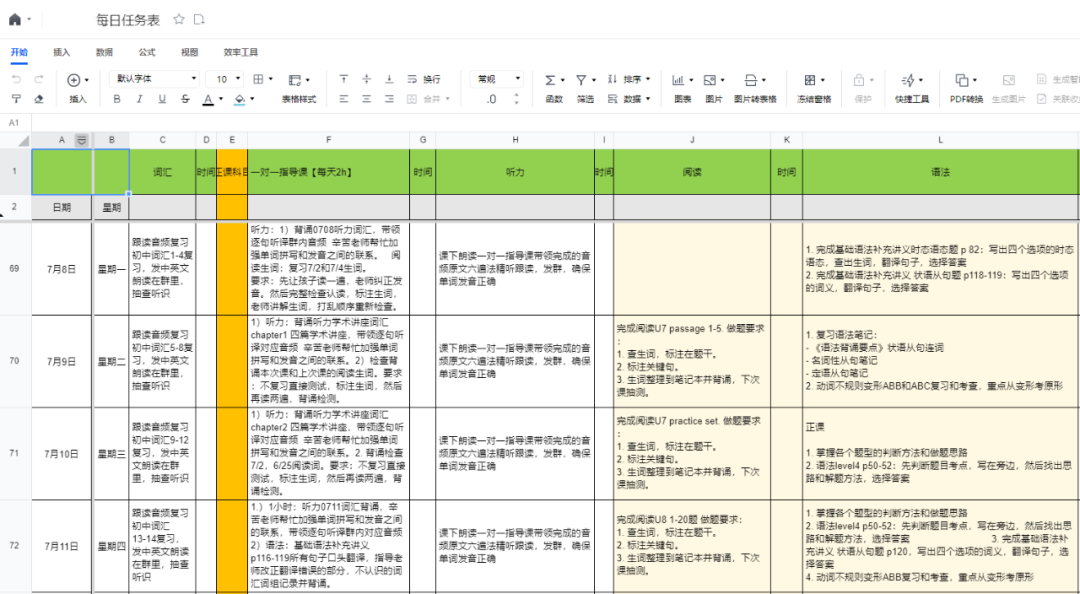Switch to the 插入 tab
The width and height of the screenshot is (1080, 594).
click(62, 52)
